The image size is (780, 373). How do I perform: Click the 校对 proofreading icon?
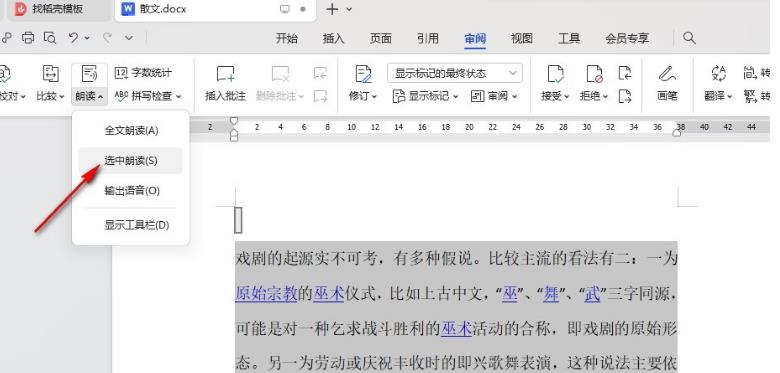[x=4, y=74]
